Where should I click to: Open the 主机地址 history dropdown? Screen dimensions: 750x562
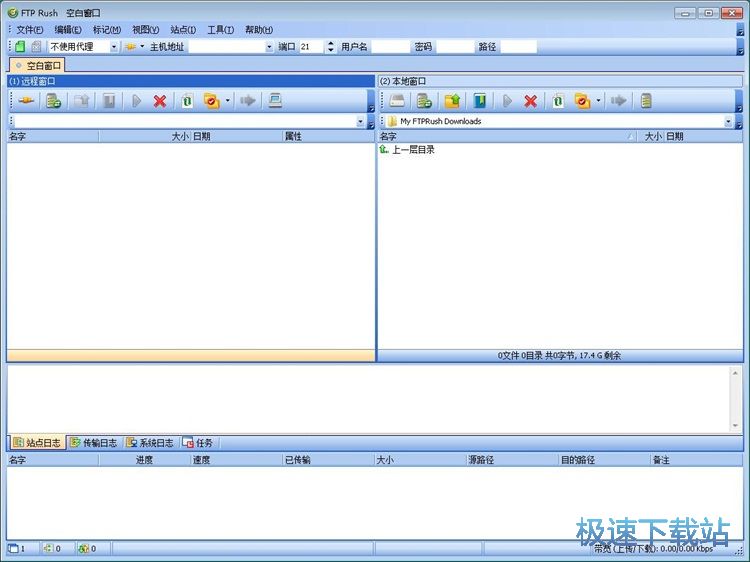(269, 47)
